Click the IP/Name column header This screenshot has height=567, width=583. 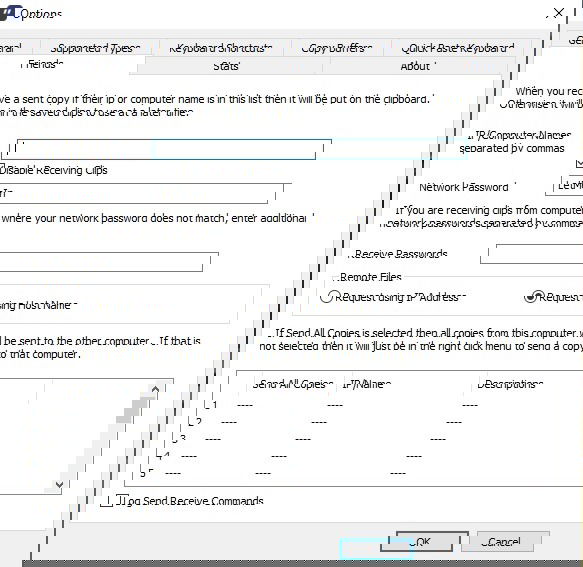(x=367, y=384)
